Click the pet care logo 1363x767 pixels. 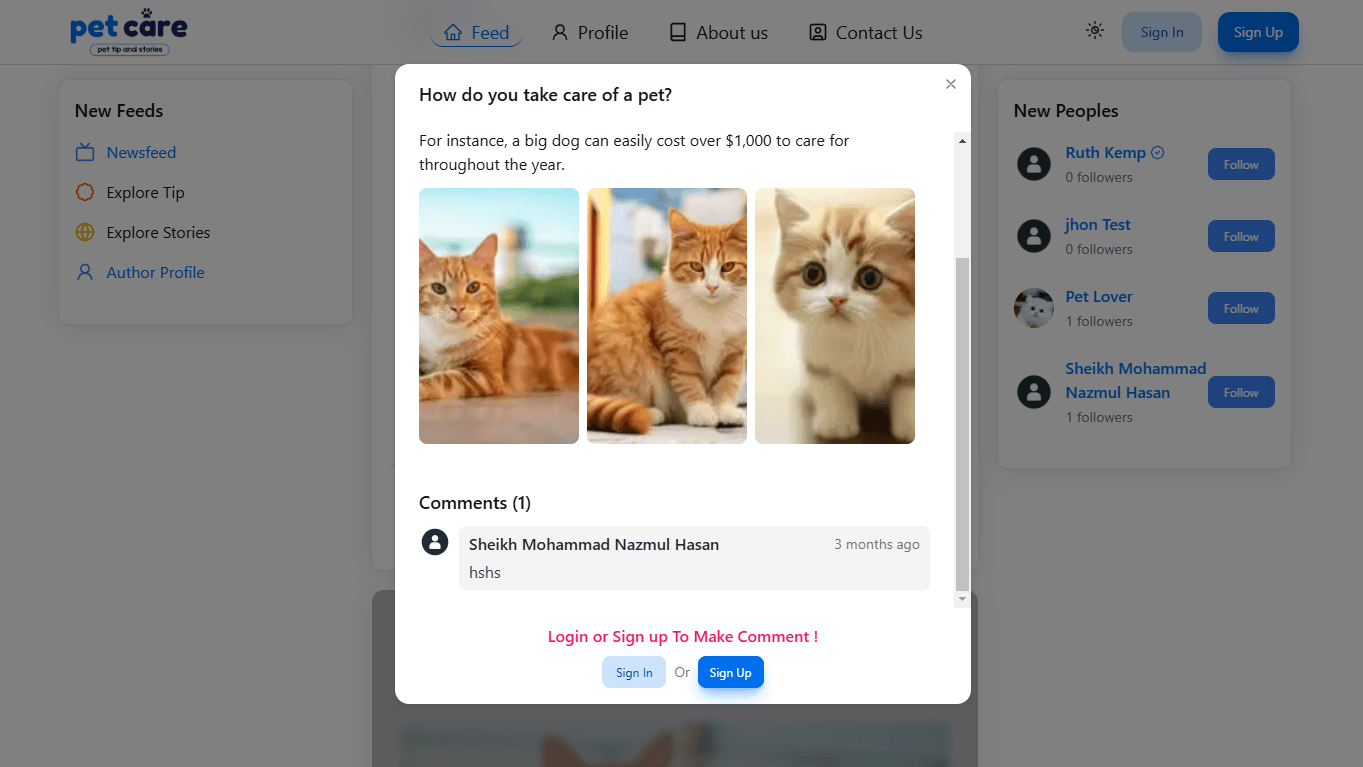[x=128, y=31]
